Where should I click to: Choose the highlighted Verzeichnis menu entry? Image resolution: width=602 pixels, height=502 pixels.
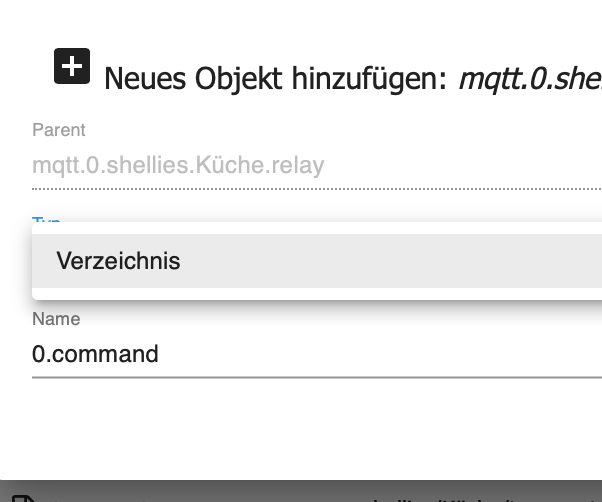(x=300, y=261)
